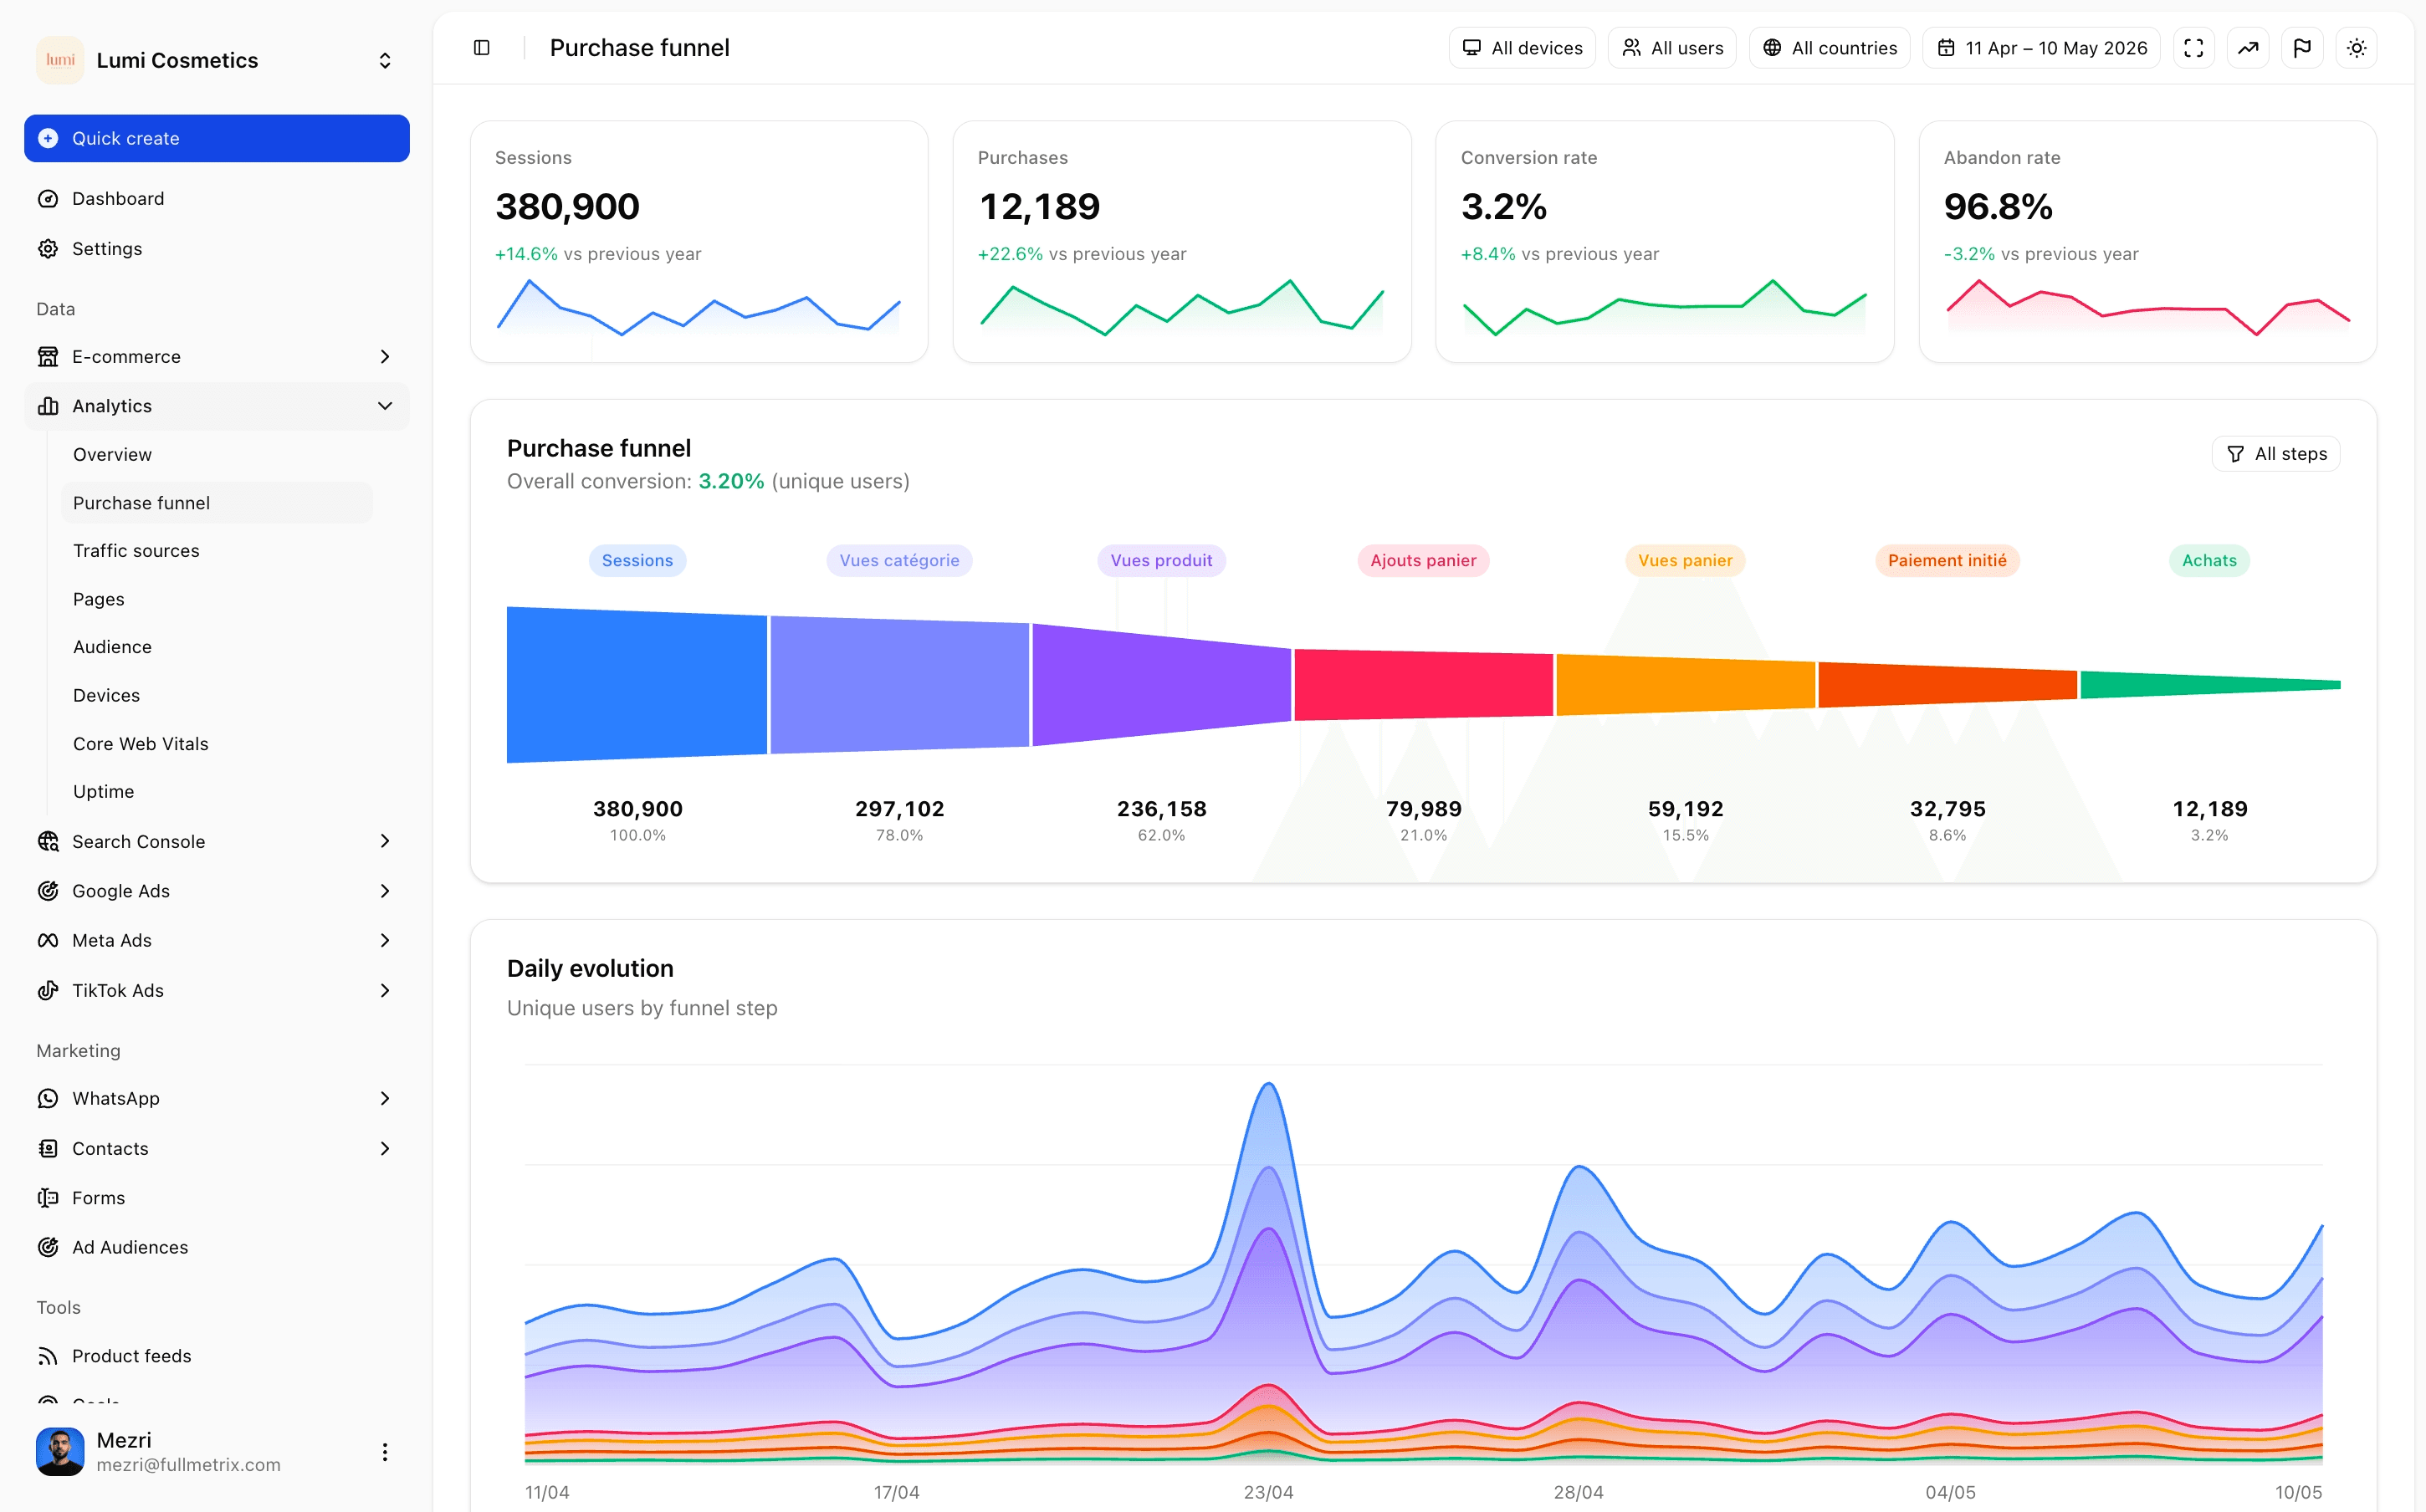Click the Search Console globe icon

tap(48, 841)
